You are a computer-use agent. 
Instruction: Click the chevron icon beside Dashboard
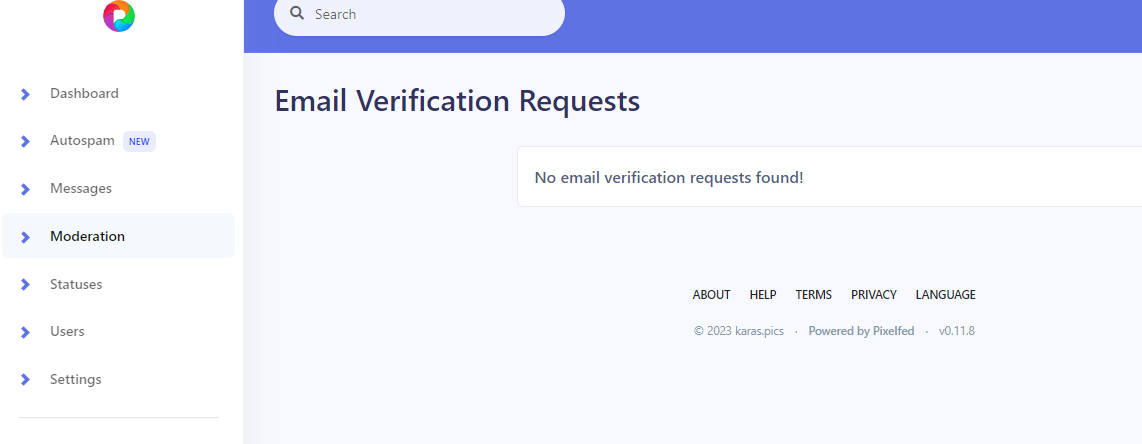(25, 94)
